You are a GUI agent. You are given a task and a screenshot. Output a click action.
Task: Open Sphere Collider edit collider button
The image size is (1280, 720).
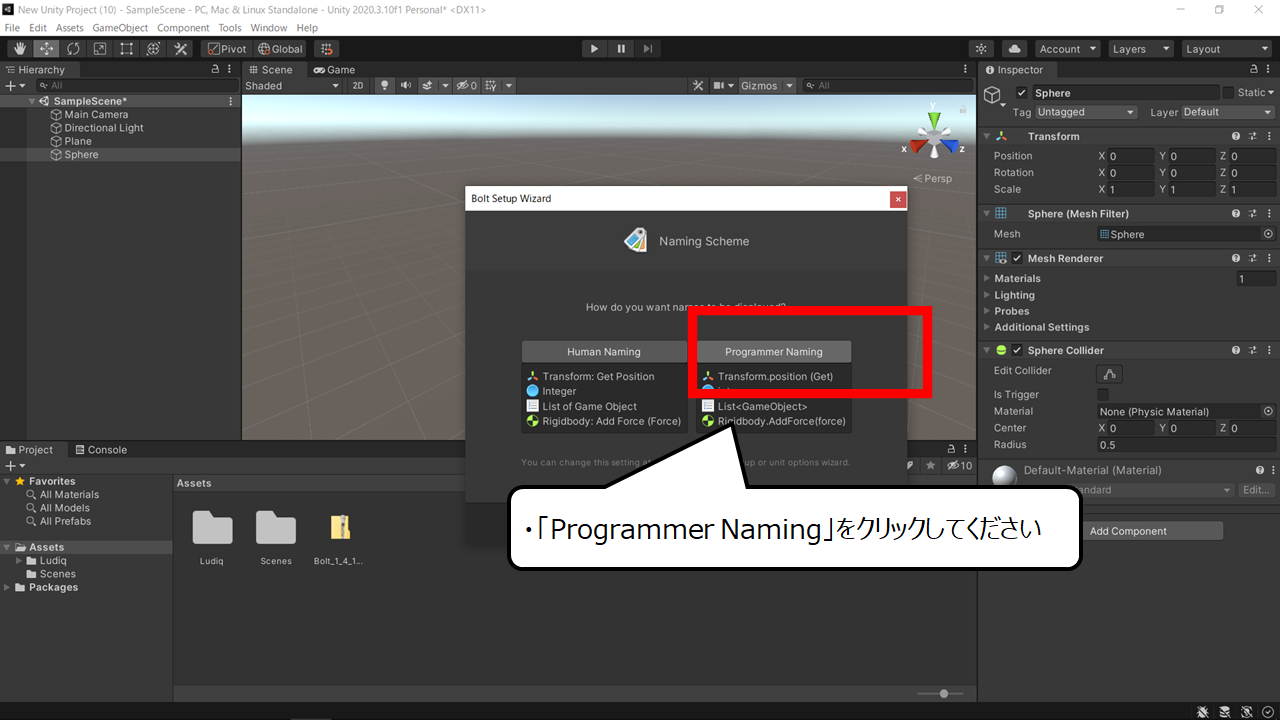click(1110, 374)
